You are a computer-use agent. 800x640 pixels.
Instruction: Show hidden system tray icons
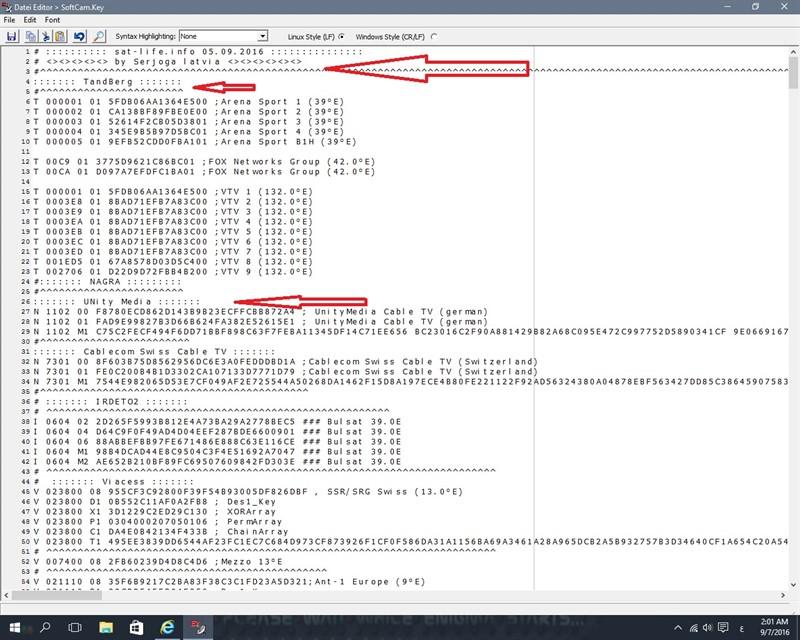[678, 628]
